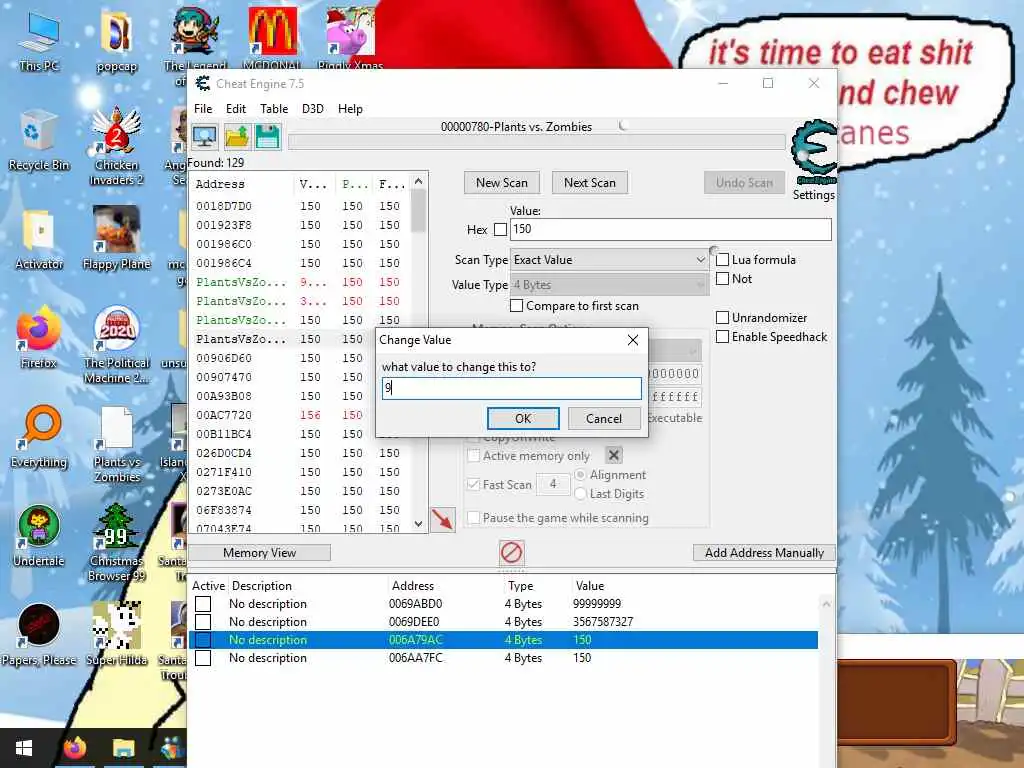The width and height of the screenshot is (1024, 768).
Task: Launch Papers, Please shortcut
Action: coord(39,635)
